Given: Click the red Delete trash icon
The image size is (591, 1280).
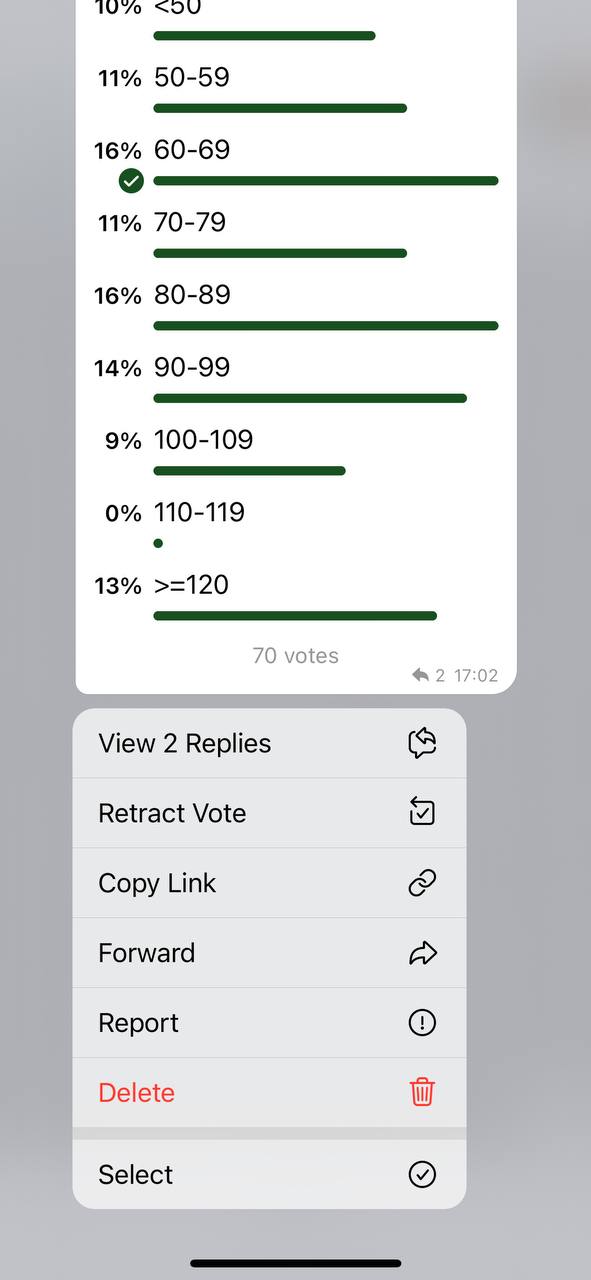Looking at the screenshot, I should (422, 1092).
